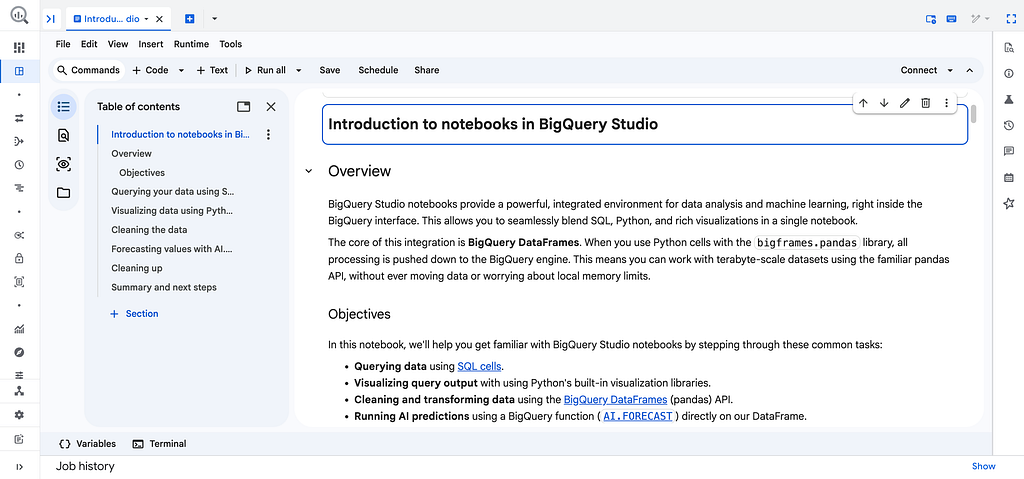Add a new Code cell
Screen dimensions: 1024x479
150,70
